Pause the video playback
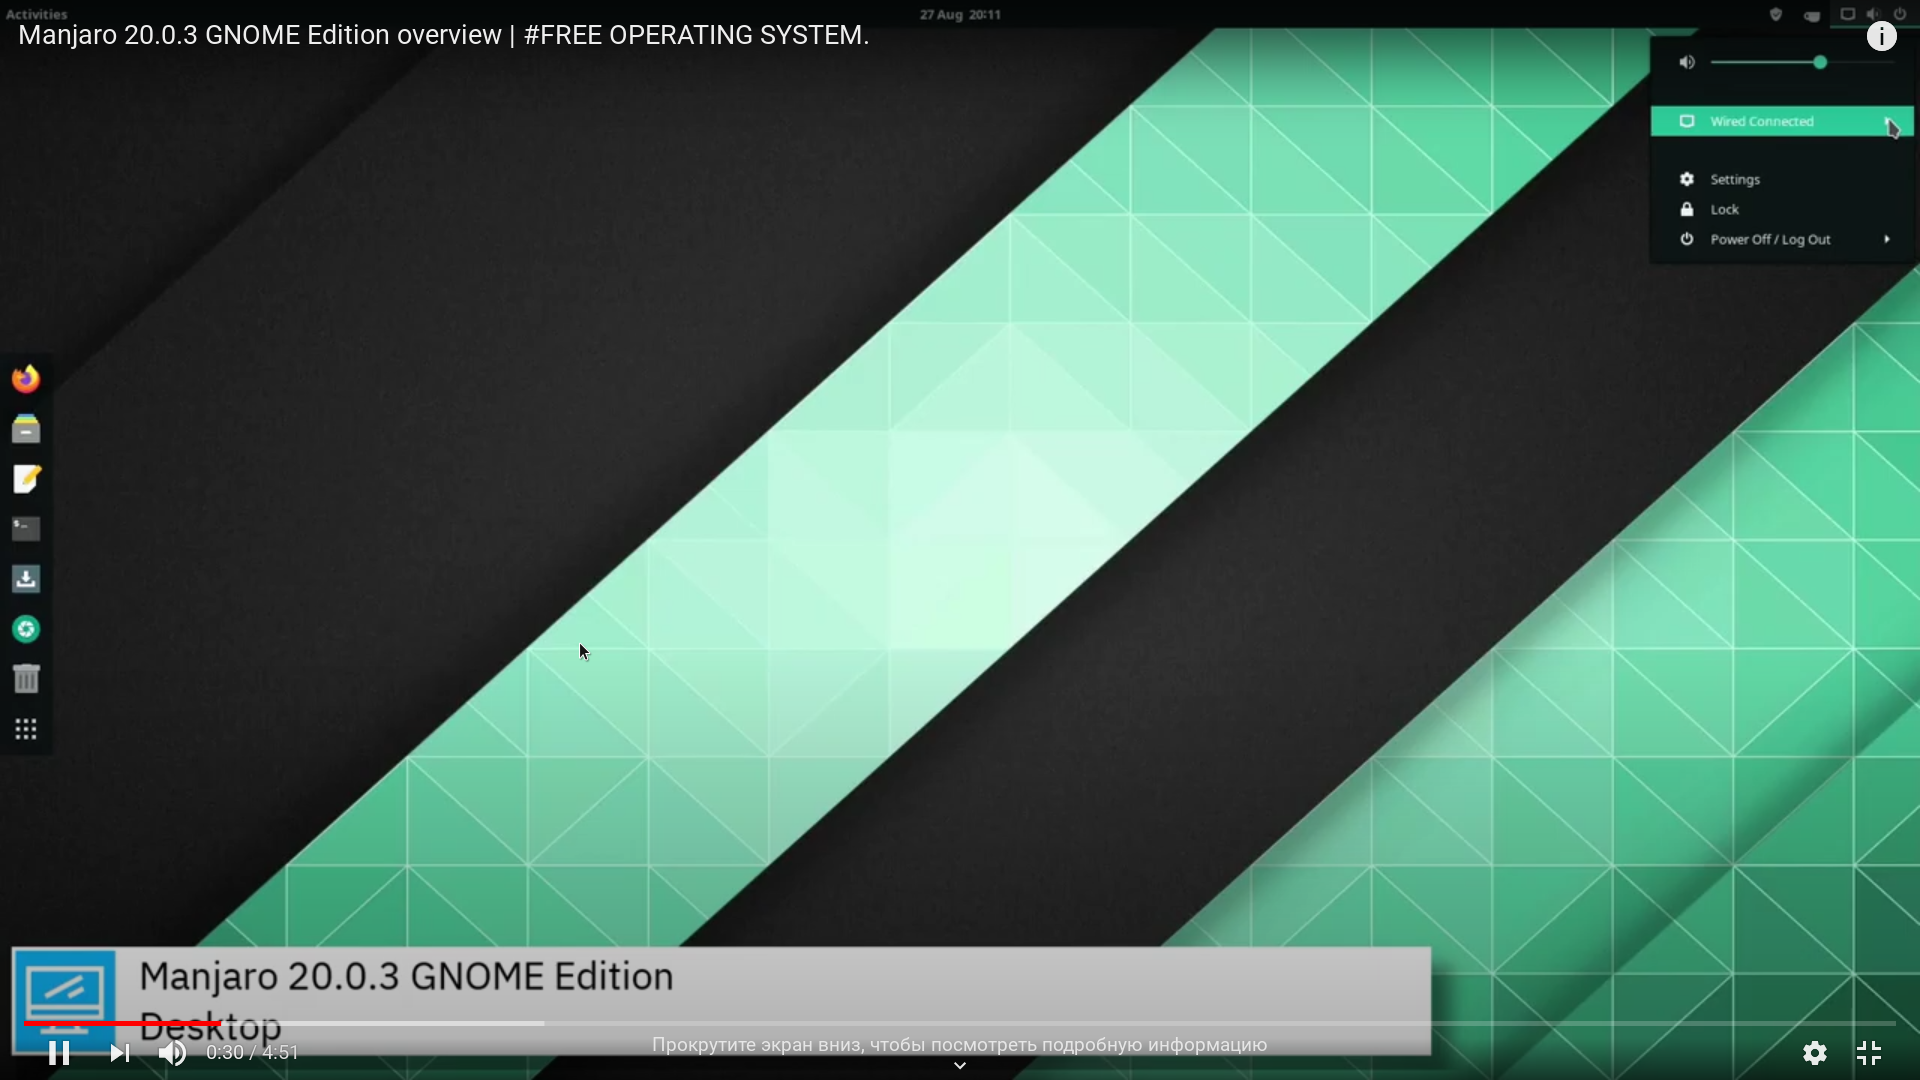1920x1080 pixels. pos(59,1053)
